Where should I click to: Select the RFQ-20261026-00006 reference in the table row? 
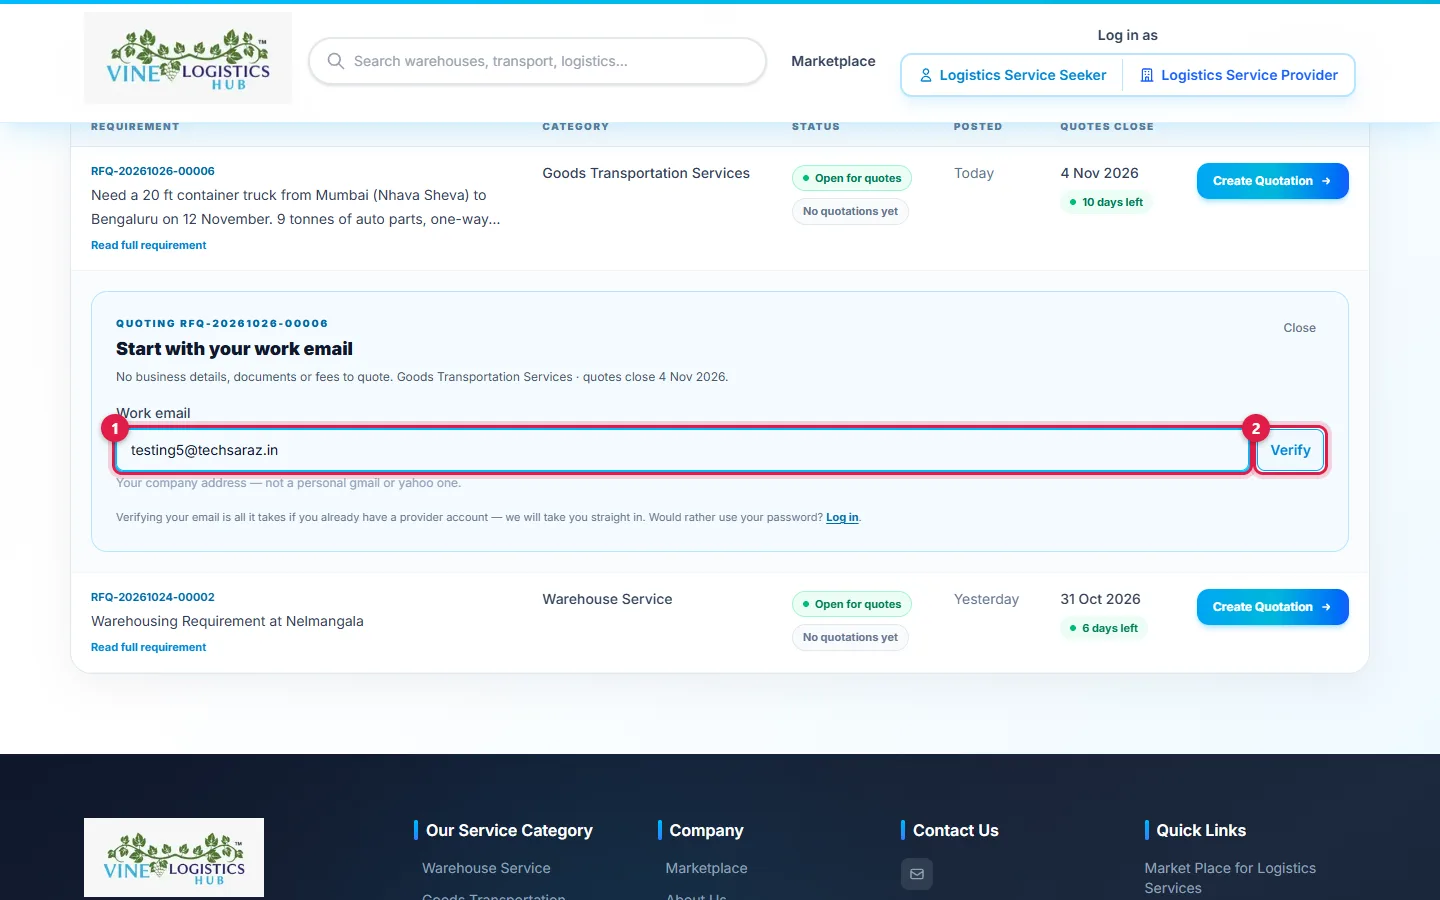(153, 171)
